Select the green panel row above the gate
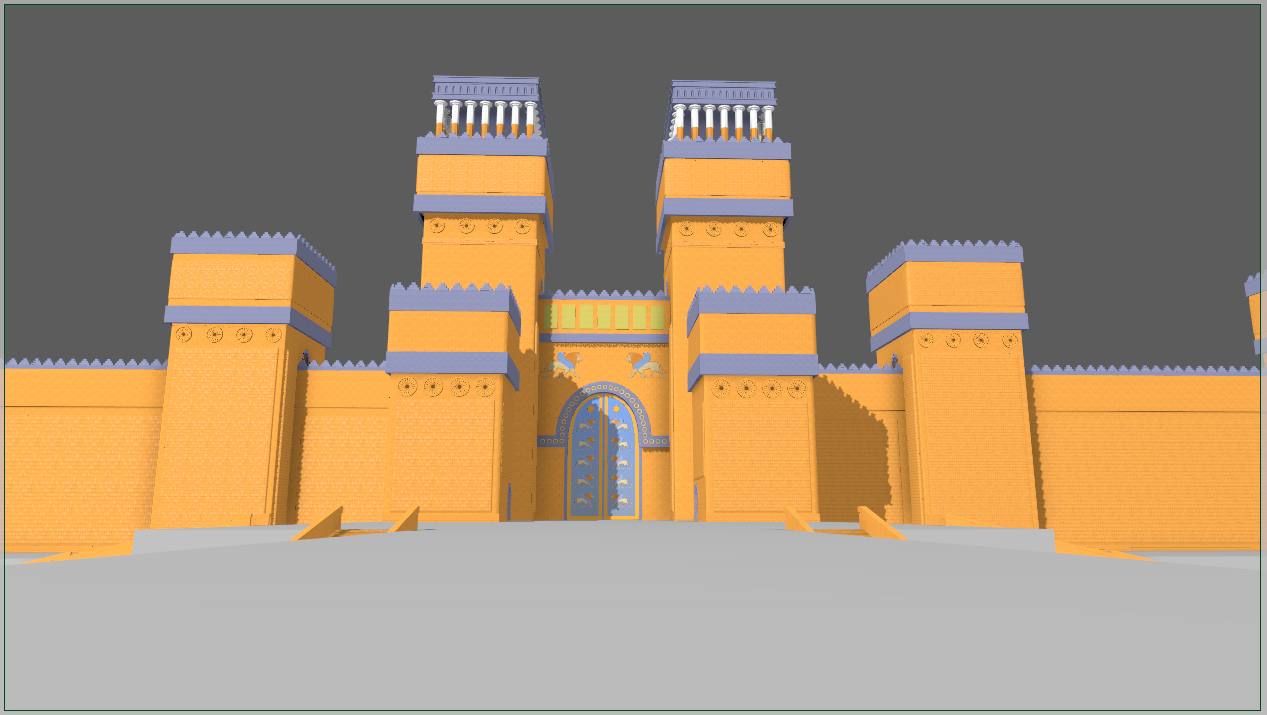The width and height of the screenshot is (1267, 715). (603, 317)
